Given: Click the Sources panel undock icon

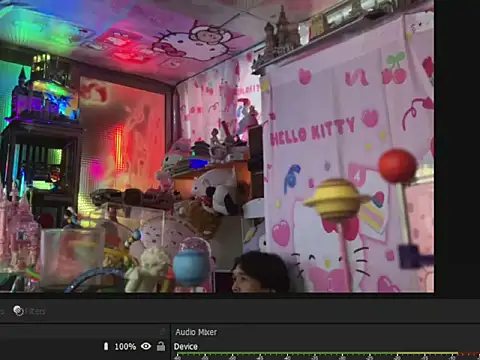Looking at the screenshot, I should click(162, 331).
